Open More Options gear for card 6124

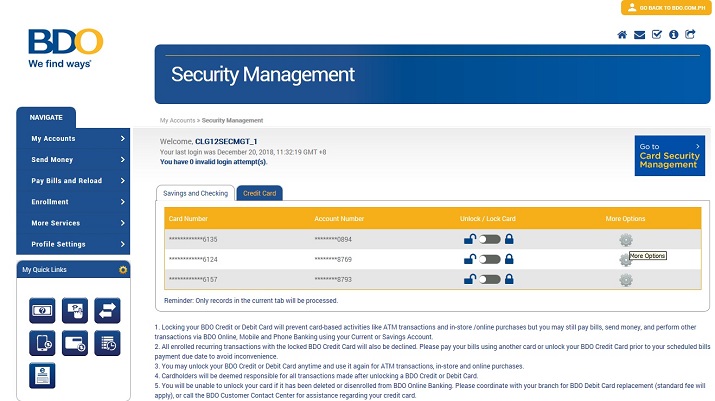click(625, 260)
